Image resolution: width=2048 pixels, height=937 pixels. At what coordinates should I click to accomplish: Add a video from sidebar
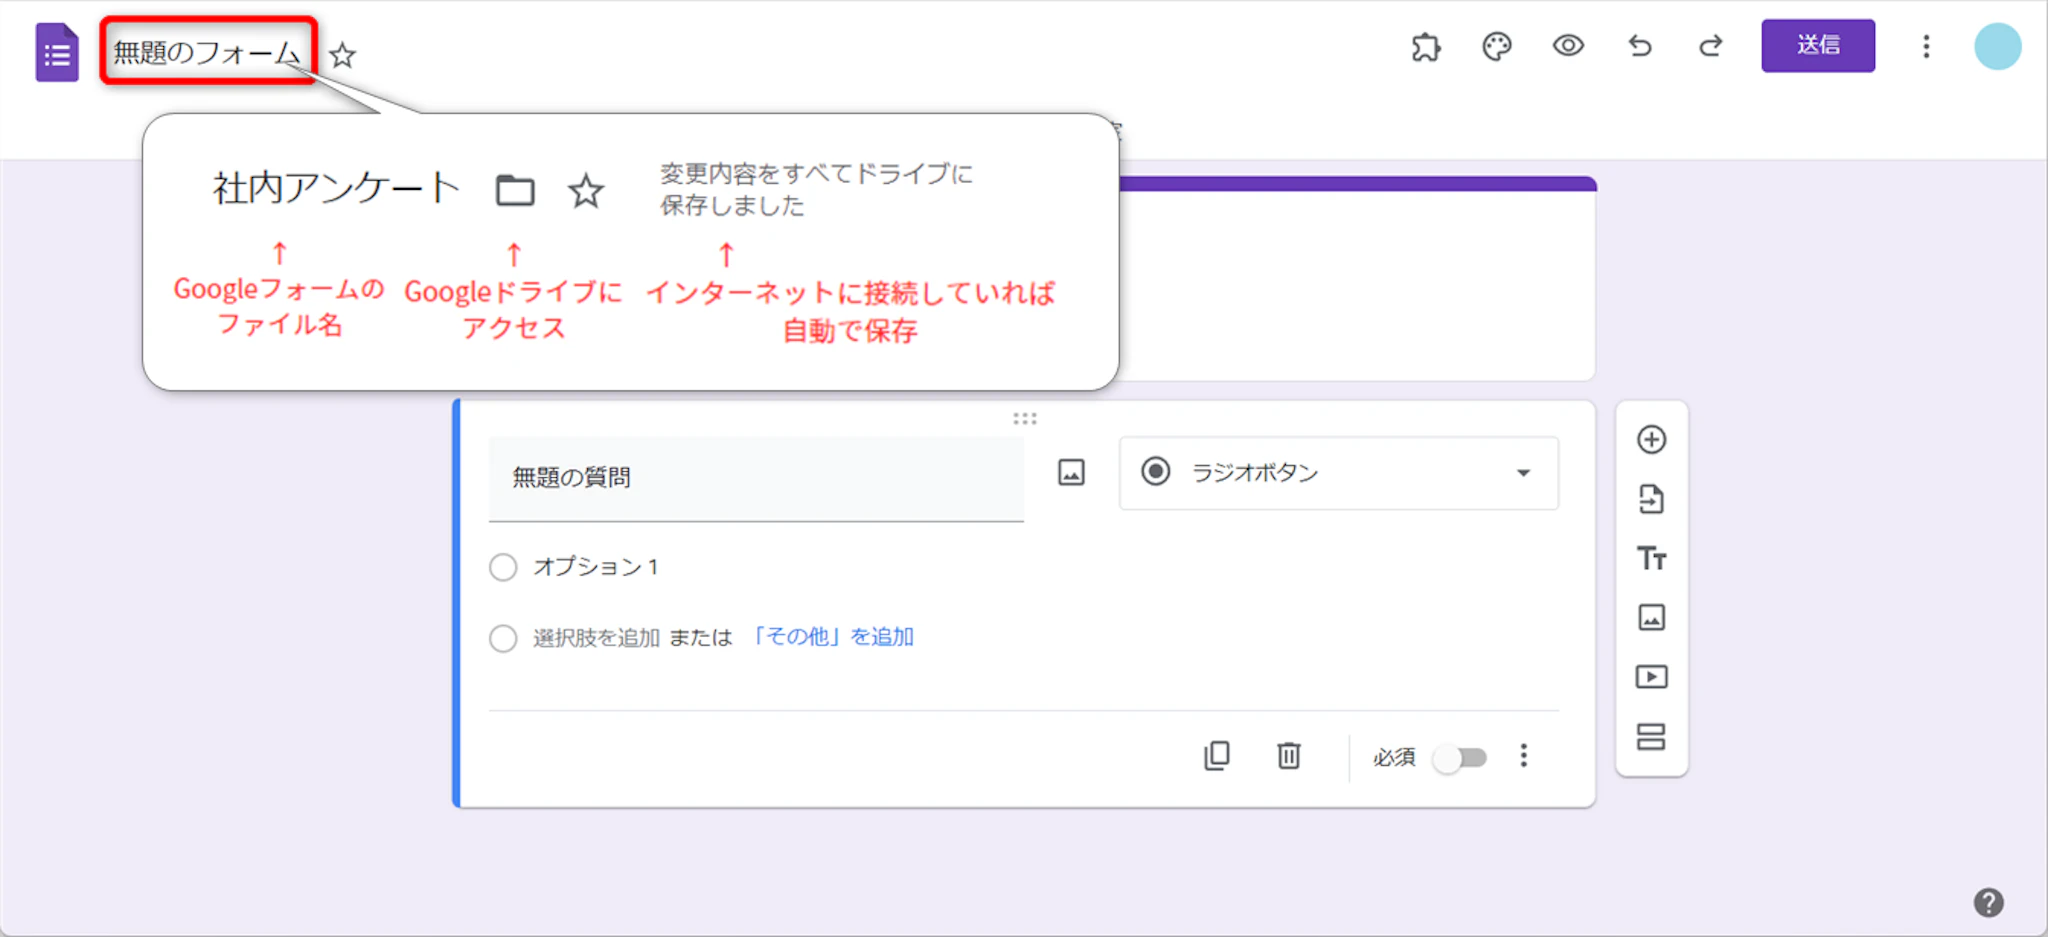pyautogui.click(x=1651, y=677)
